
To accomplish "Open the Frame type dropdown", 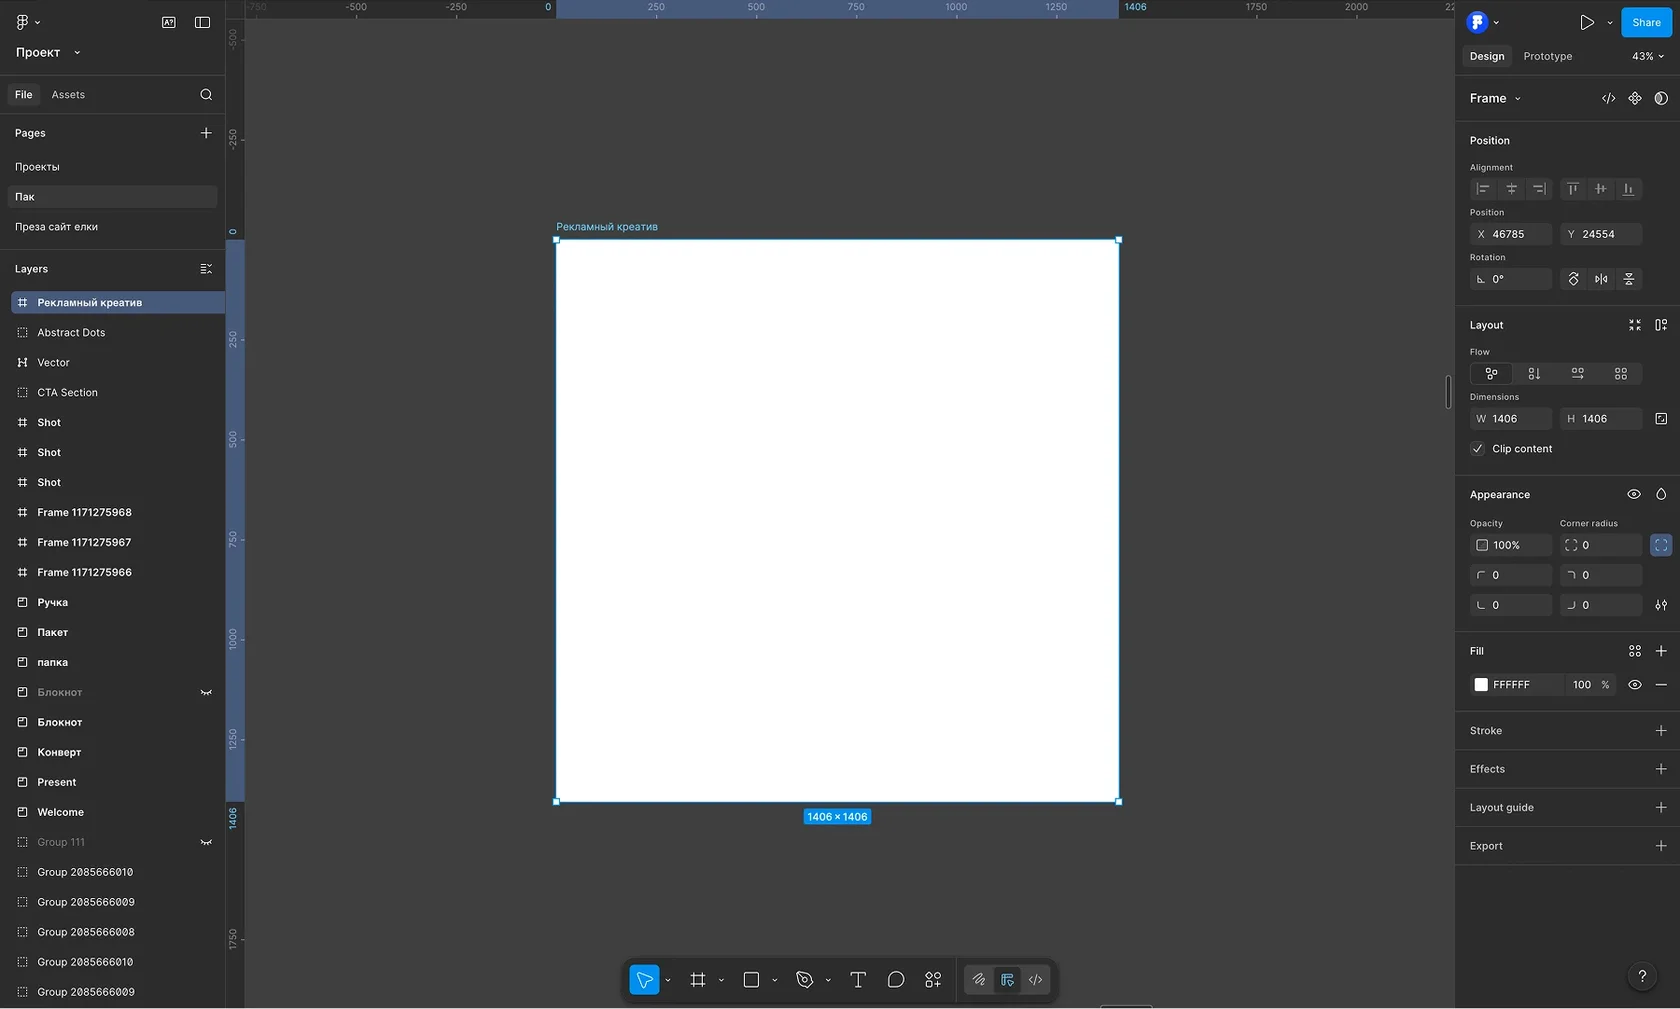I will pyautogui.click(x=1495, y=98).
